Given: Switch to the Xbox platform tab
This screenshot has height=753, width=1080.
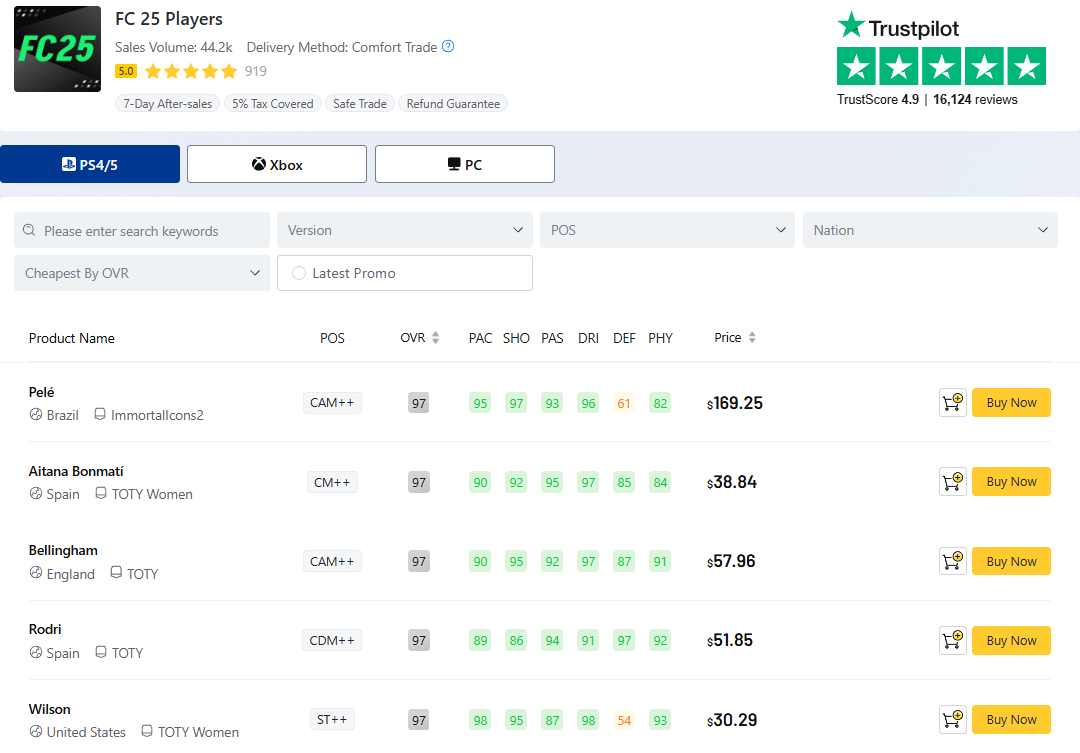Looking at the screenshot, I should point(277,164).
